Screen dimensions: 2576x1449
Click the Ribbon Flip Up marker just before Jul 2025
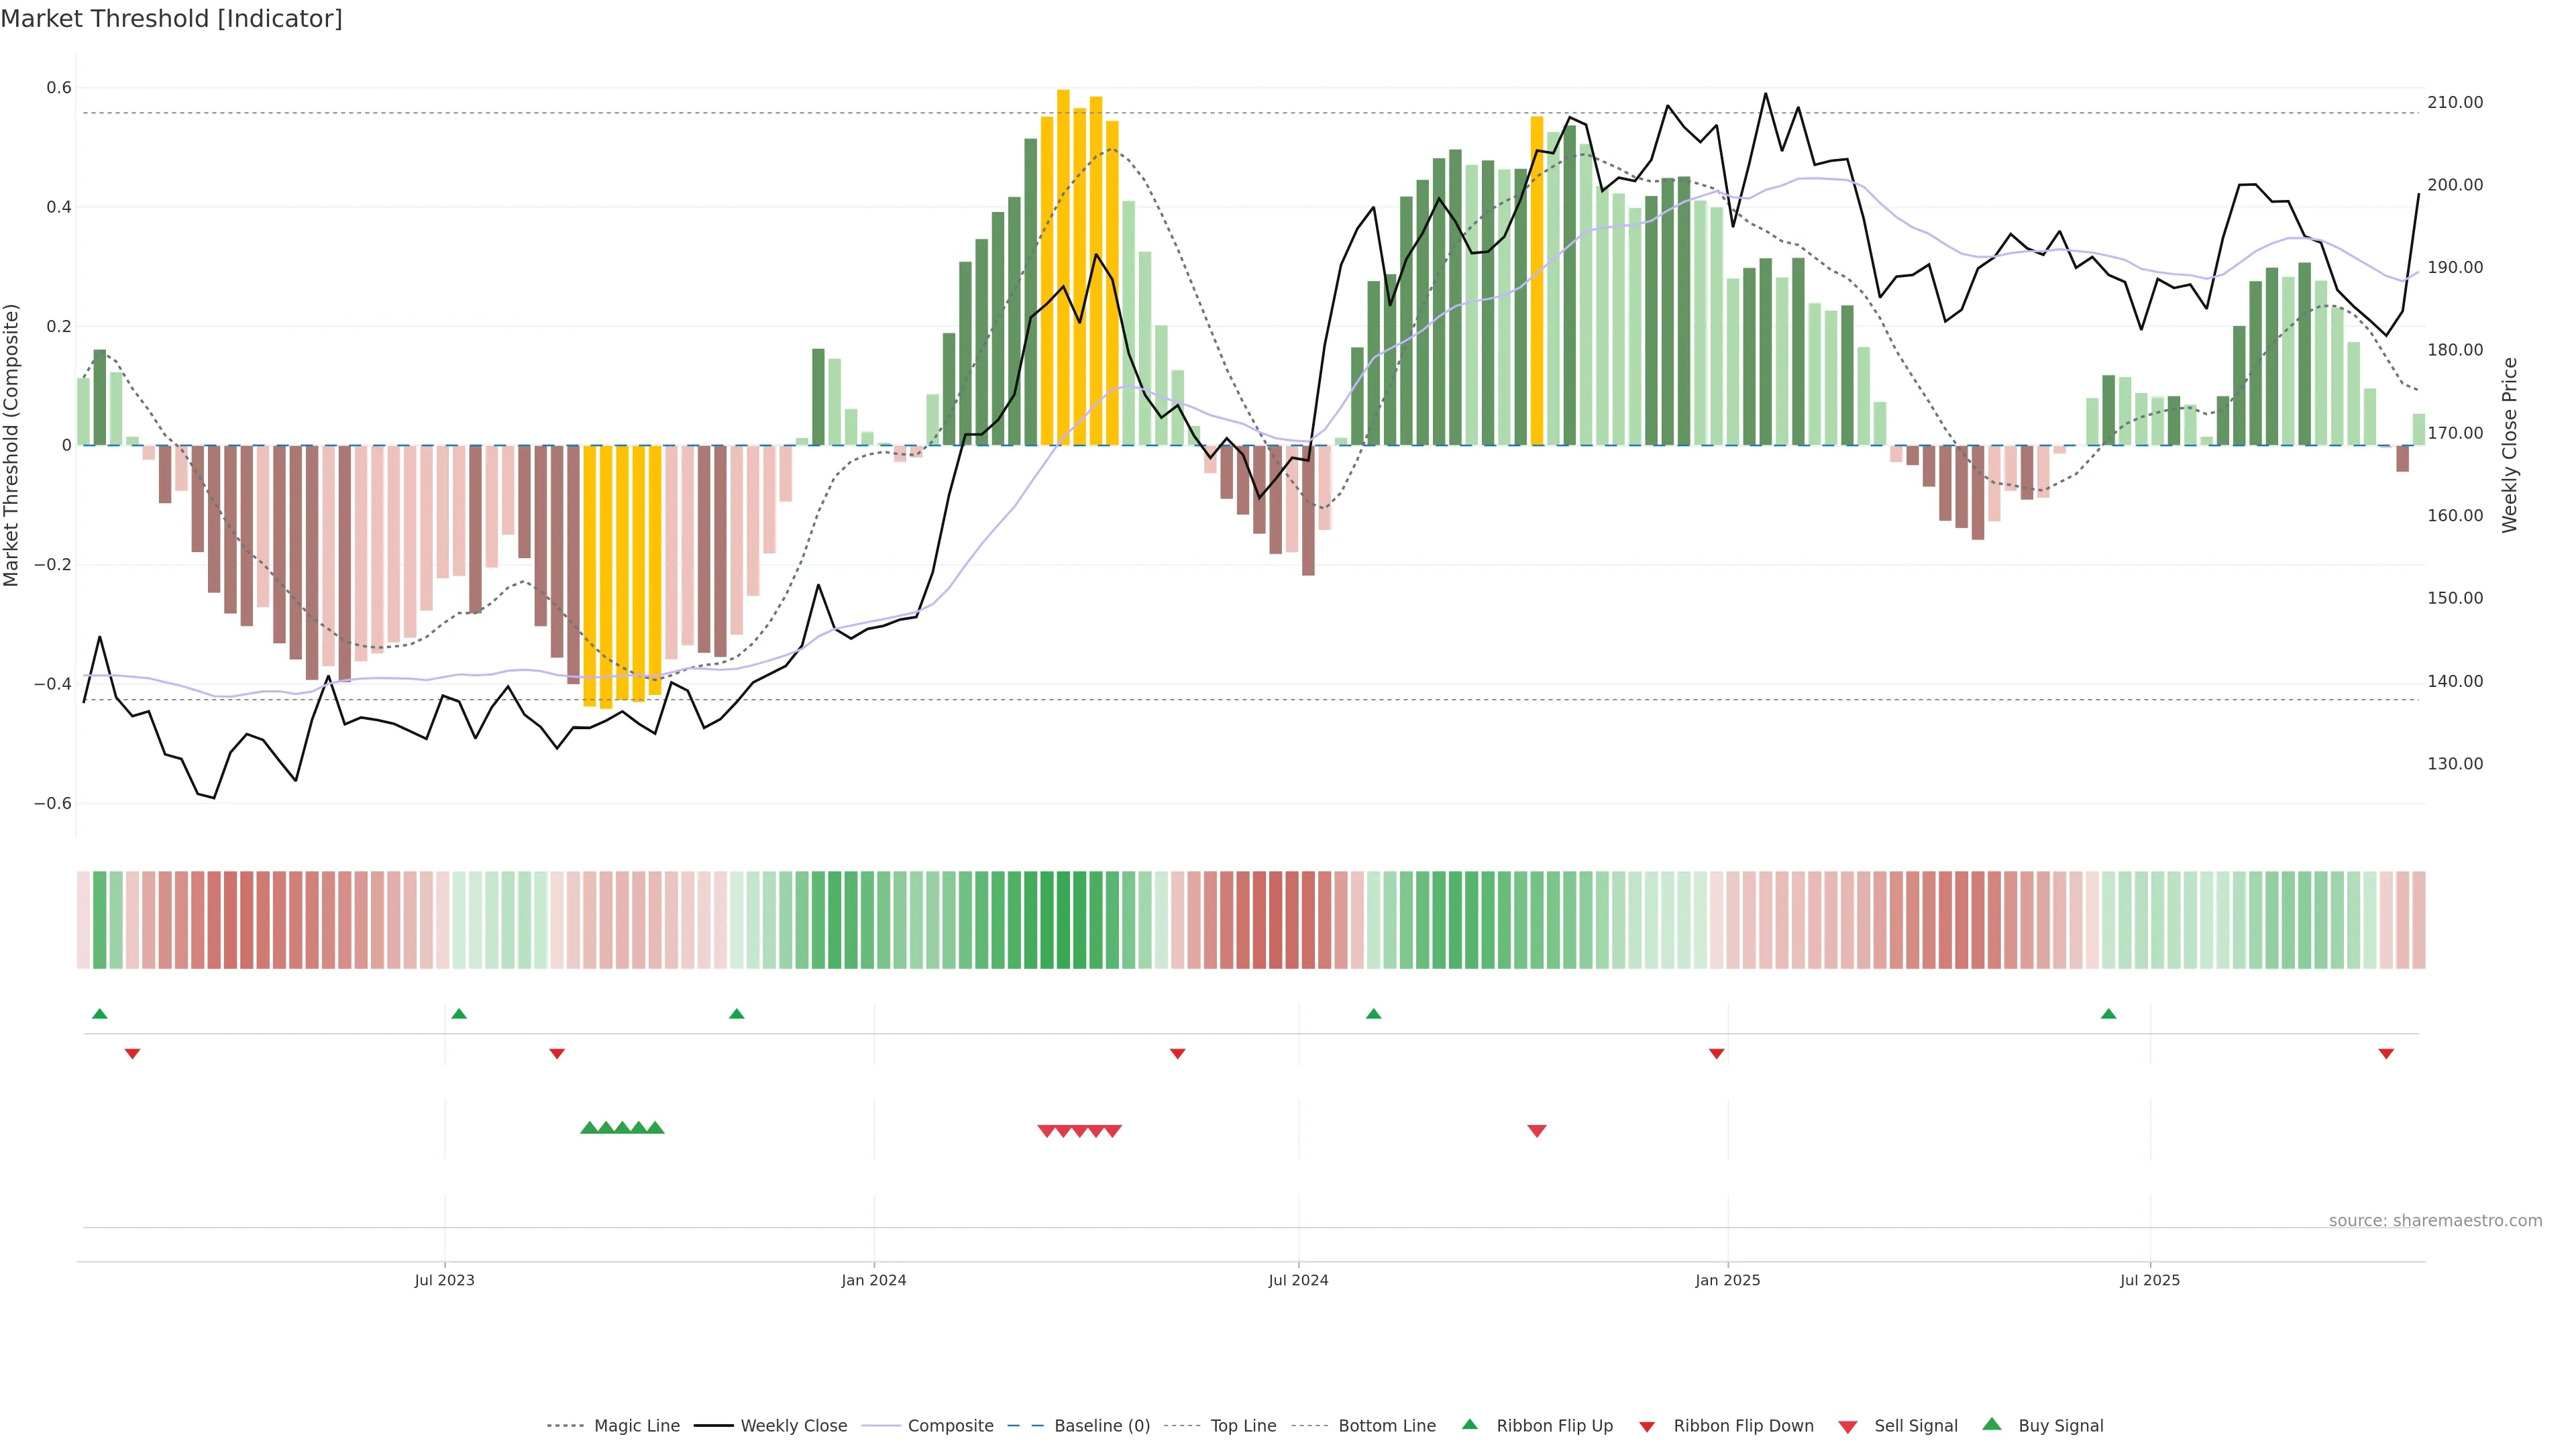click(2108, 1014)
